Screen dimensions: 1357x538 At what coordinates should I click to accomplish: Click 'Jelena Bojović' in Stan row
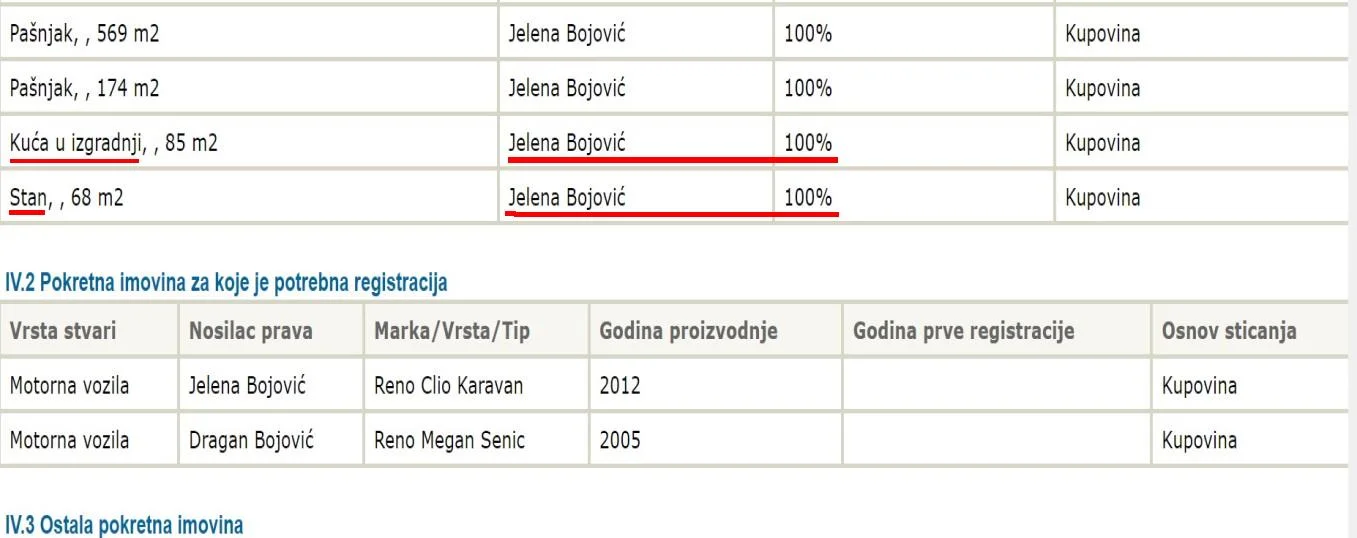tap(567, 197)
